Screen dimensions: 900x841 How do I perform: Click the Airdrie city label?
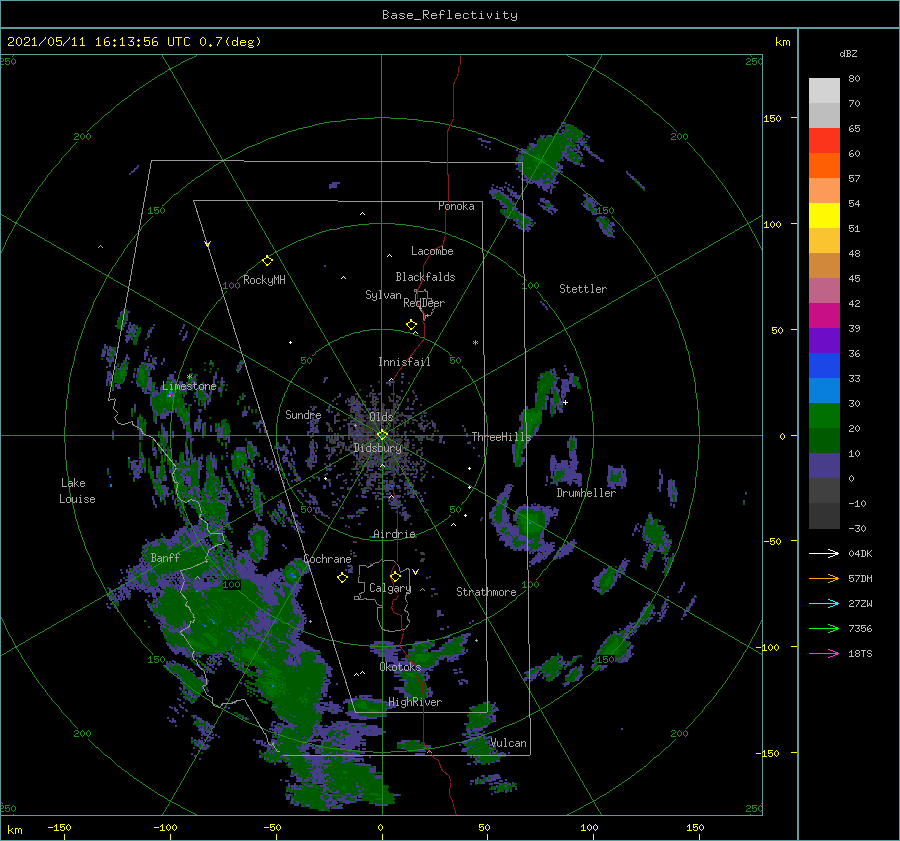[x=394, y=534]
